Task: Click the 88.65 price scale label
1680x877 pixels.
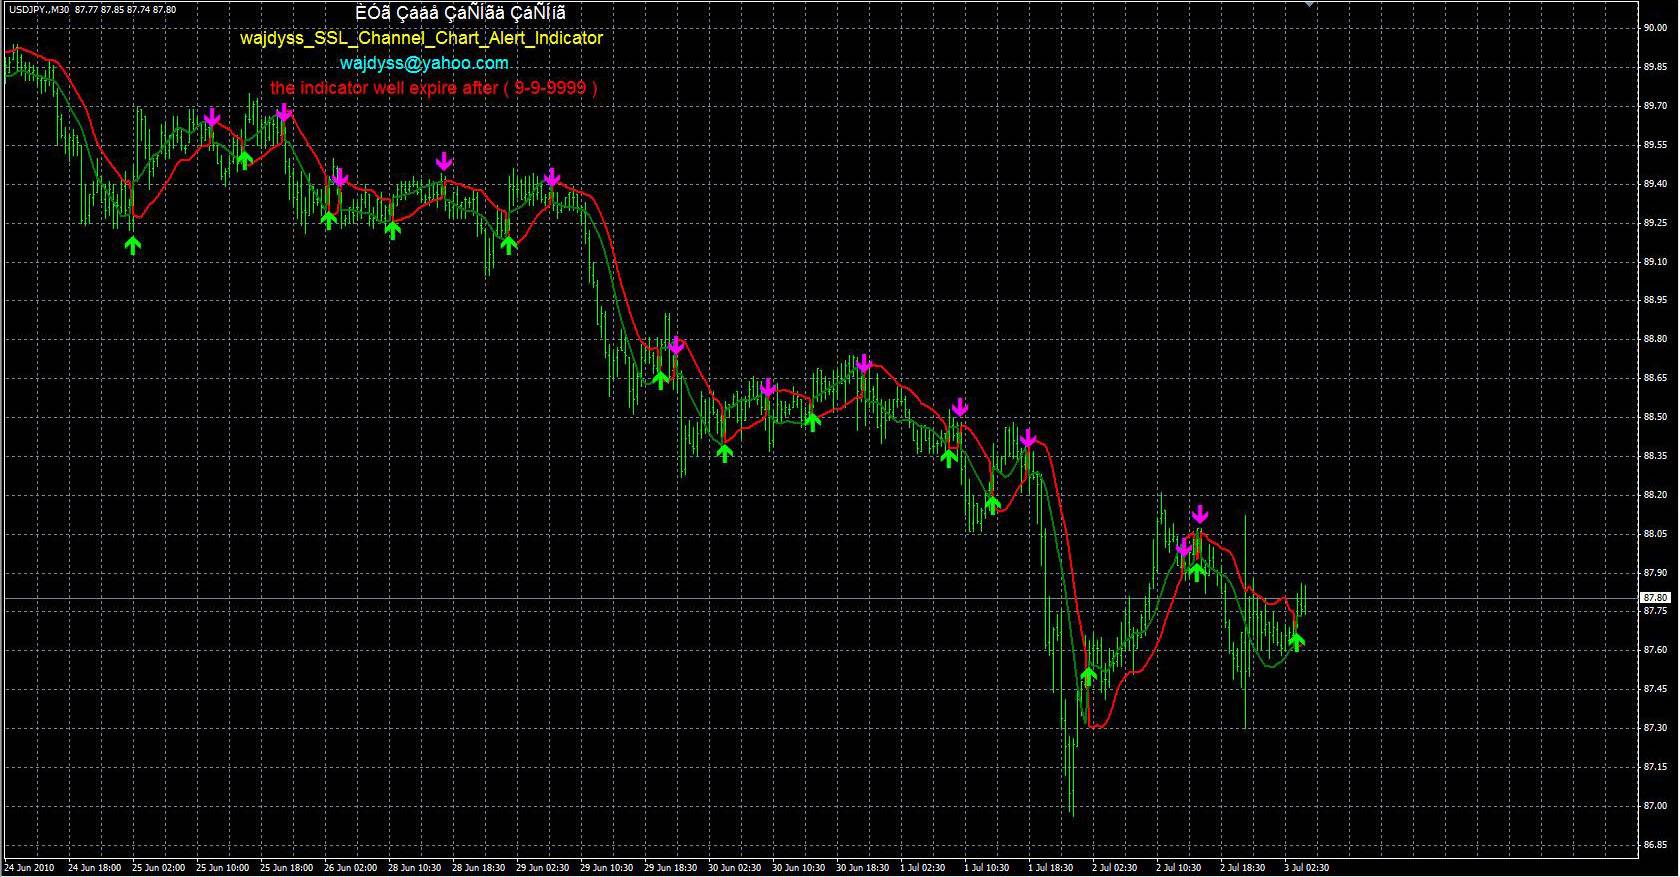Action: (1654, 378)
